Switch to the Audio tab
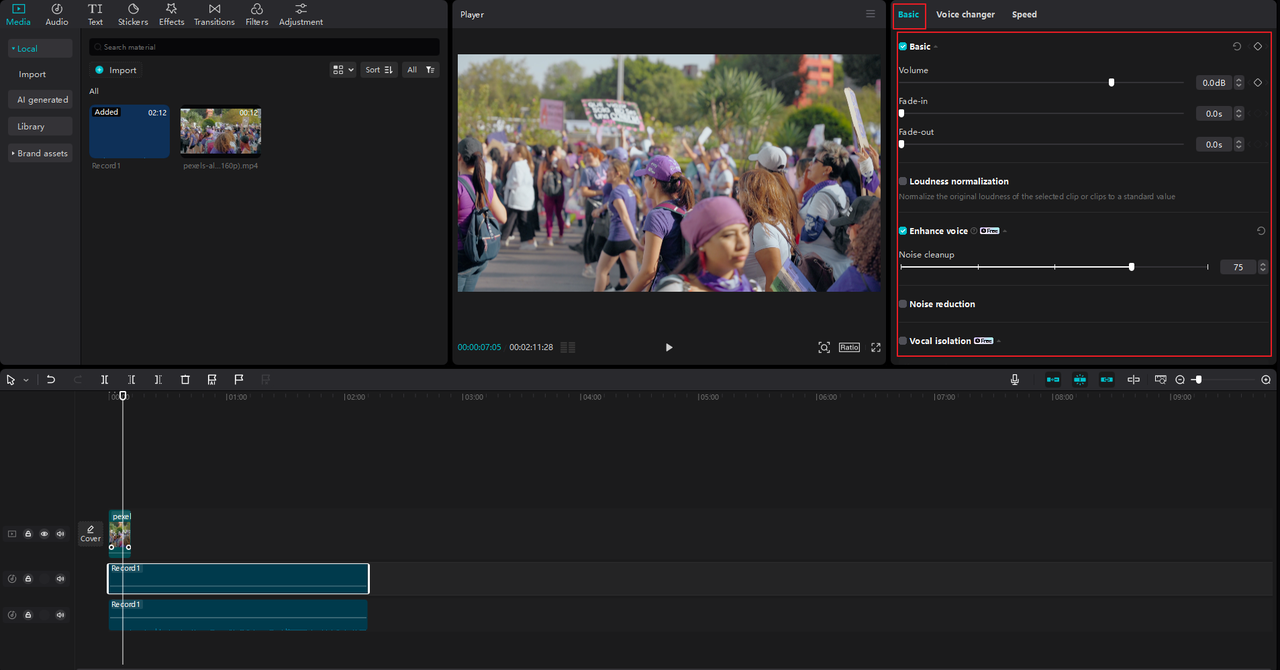Viewport: 1280px width, 670px height. (57, 14)
